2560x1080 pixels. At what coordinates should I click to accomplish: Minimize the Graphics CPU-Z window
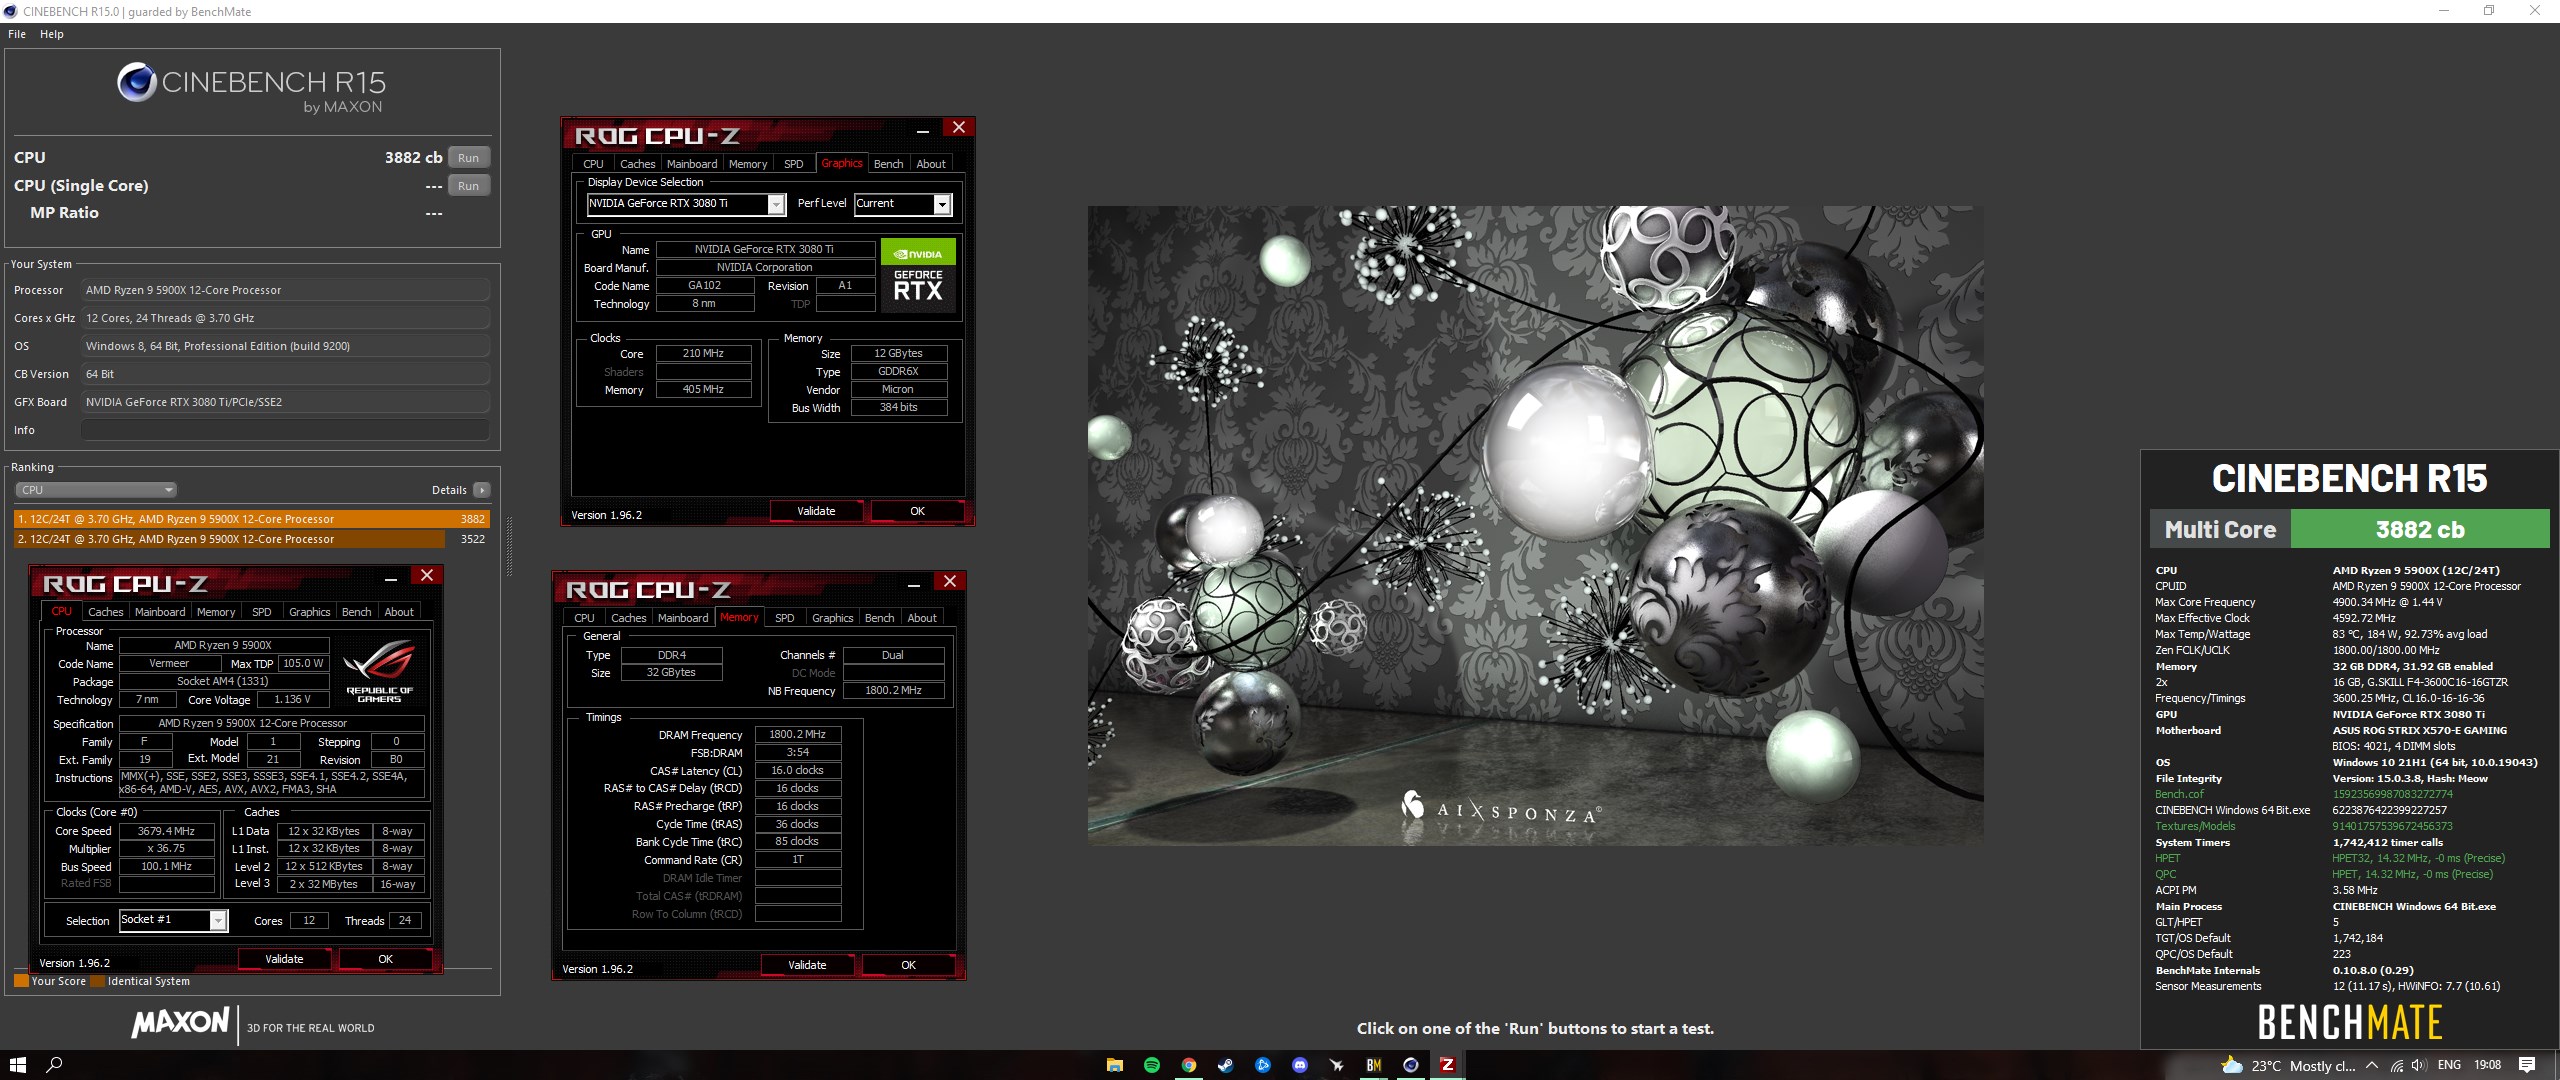923,130
